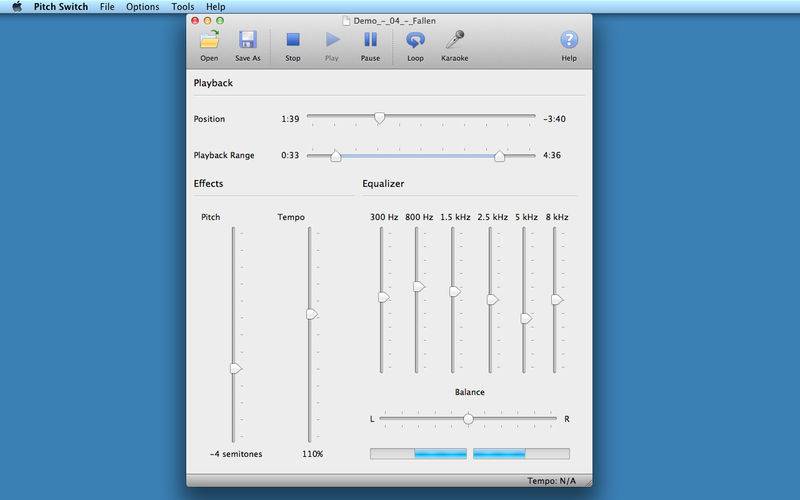Image resolution: width=800 pixels, height=500 pixels.
Task: Click the Save As floppy disk icon
Action: (x=247, y=40)
